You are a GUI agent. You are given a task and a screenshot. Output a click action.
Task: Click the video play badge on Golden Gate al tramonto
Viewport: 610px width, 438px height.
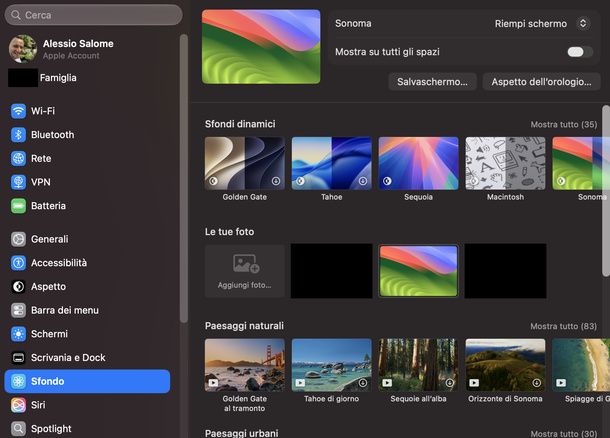click(x=213, y=383)
